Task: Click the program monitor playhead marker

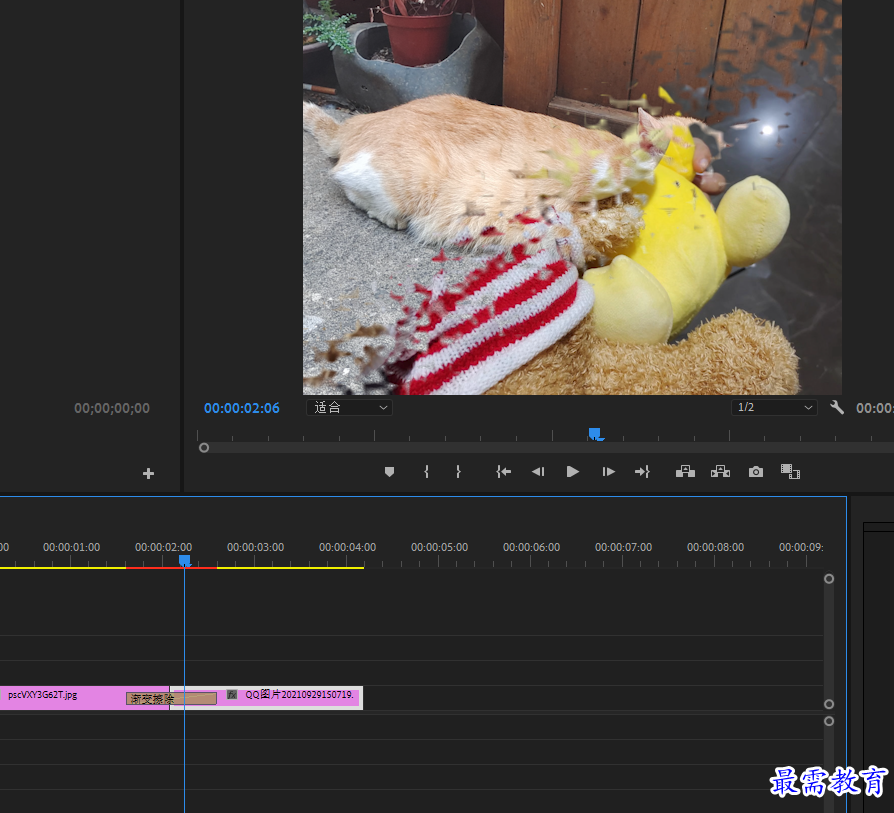Action: [x=595, y=434]
